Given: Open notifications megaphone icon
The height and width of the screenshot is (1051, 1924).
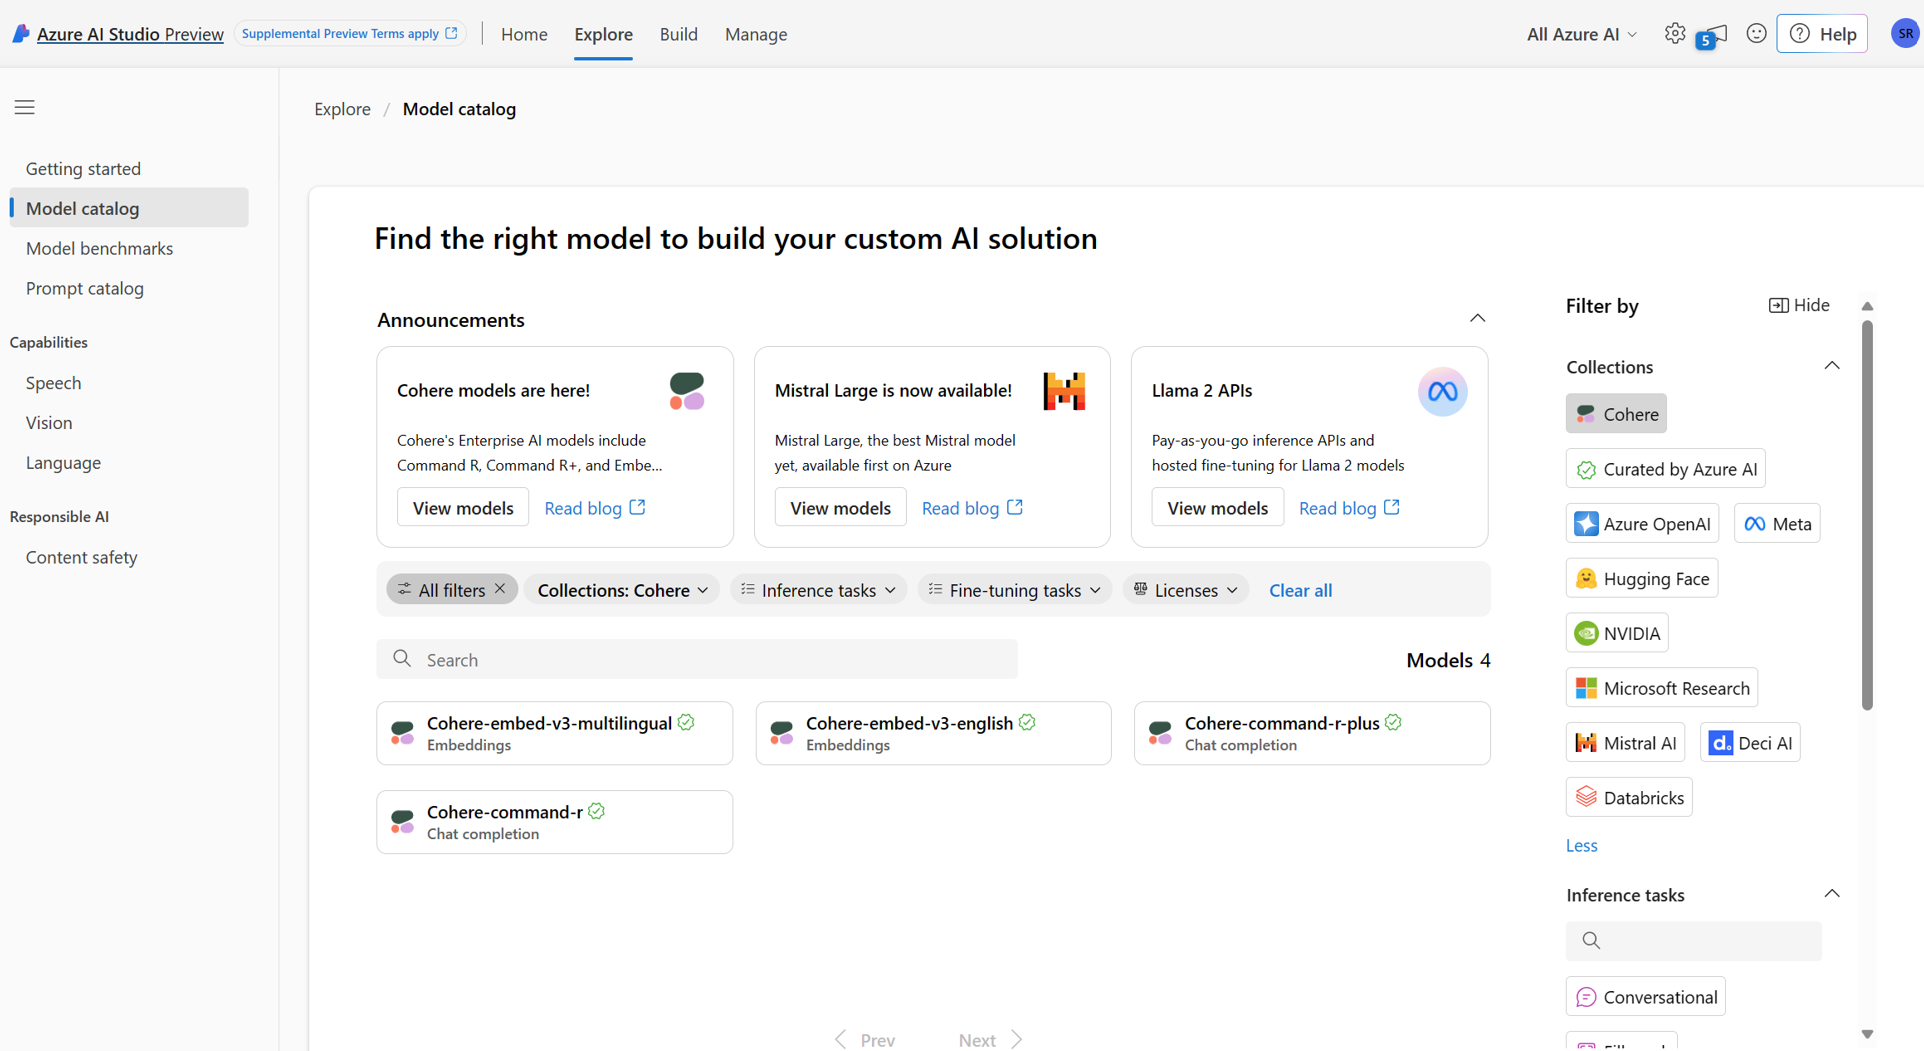Looking at the screenshot, I should pyautogui.click(x=1714, y=35).
